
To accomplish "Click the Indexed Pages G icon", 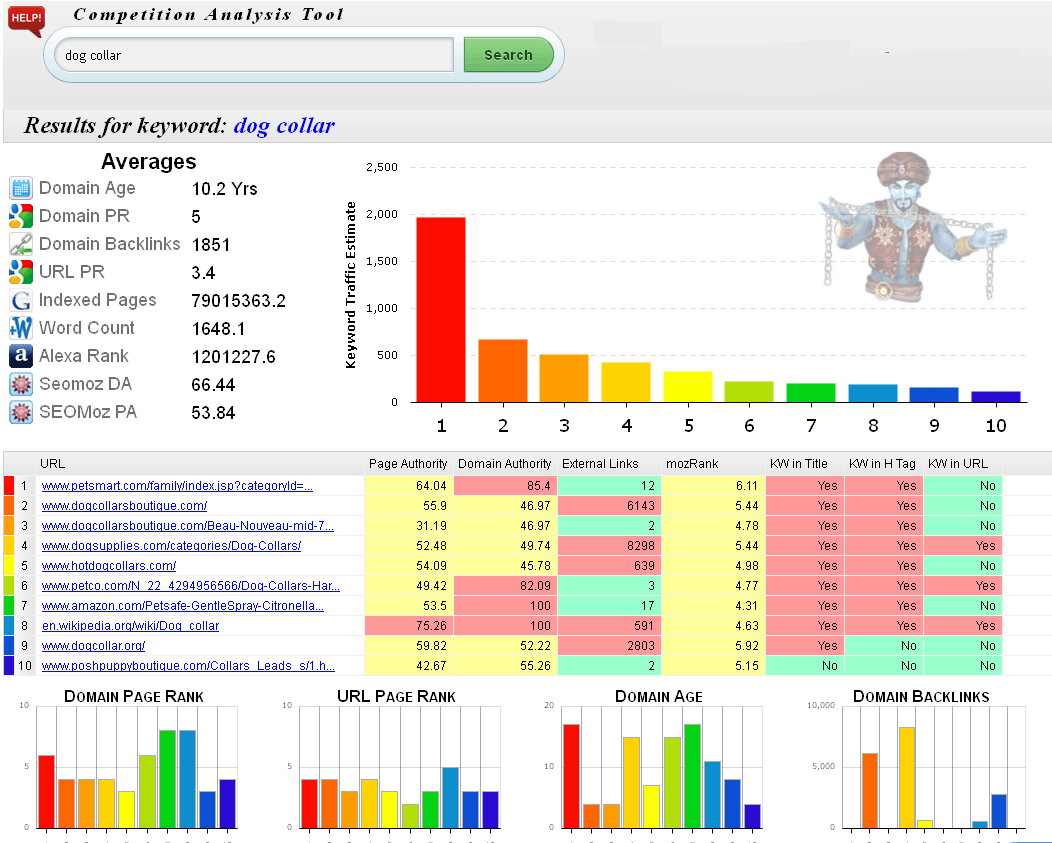I will (21, 300).
